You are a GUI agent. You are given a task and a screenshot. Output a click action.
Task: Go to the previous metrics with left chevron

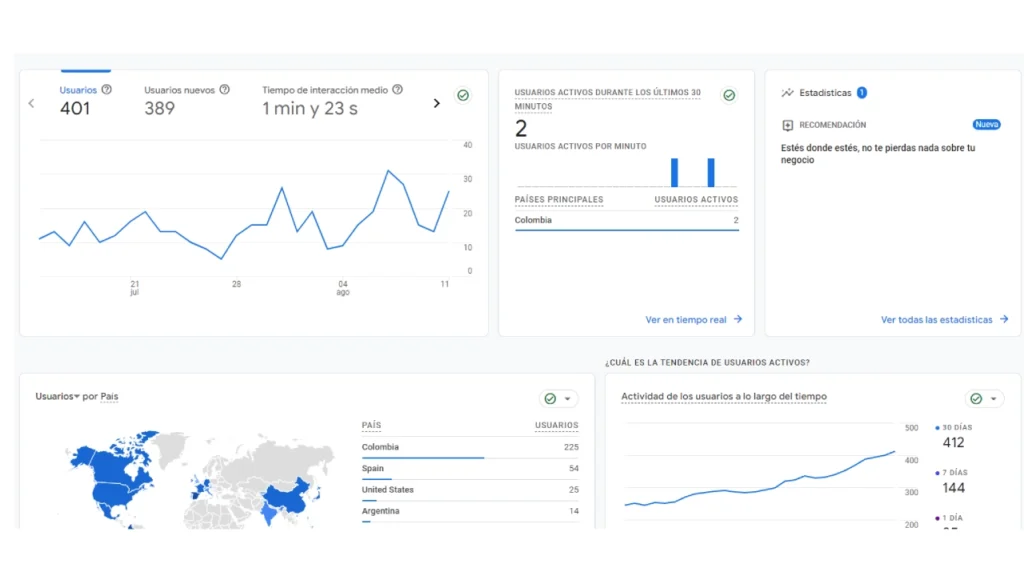pyautogui.click(x=31, y=103)
